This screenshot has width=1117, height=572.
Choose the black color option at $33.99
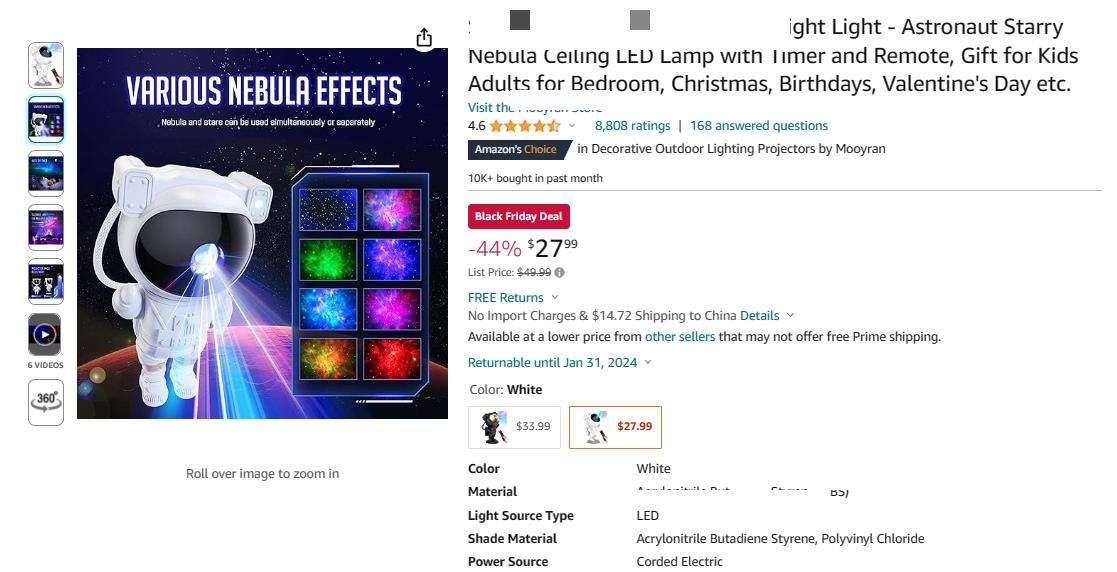coord(514,427)
